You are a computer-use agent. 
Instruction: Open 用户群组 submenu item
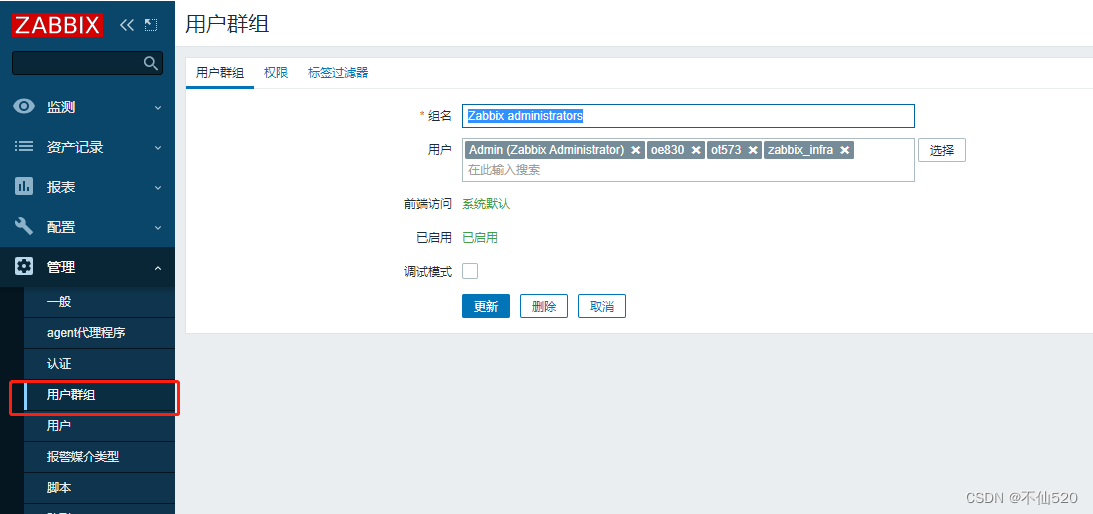coord(99,395)
